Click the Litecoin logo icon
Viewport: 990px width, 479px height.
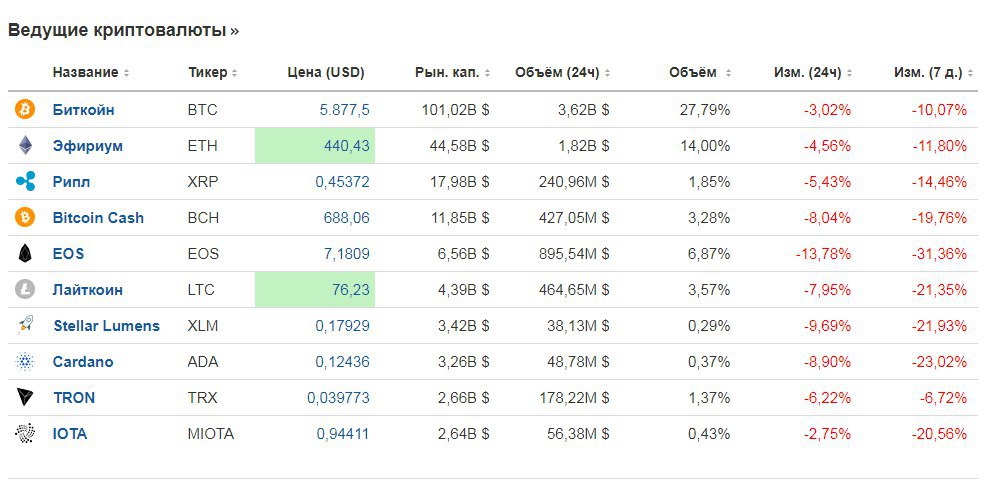pos(25,290)
